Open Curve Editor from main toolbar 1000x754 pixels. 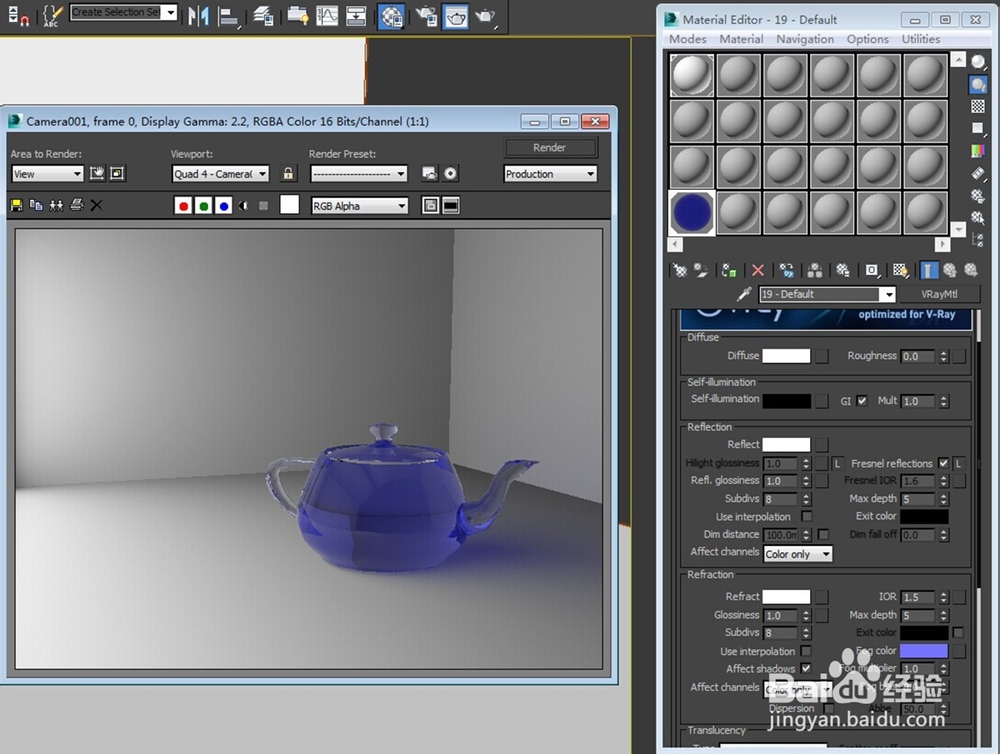(327, 16)
